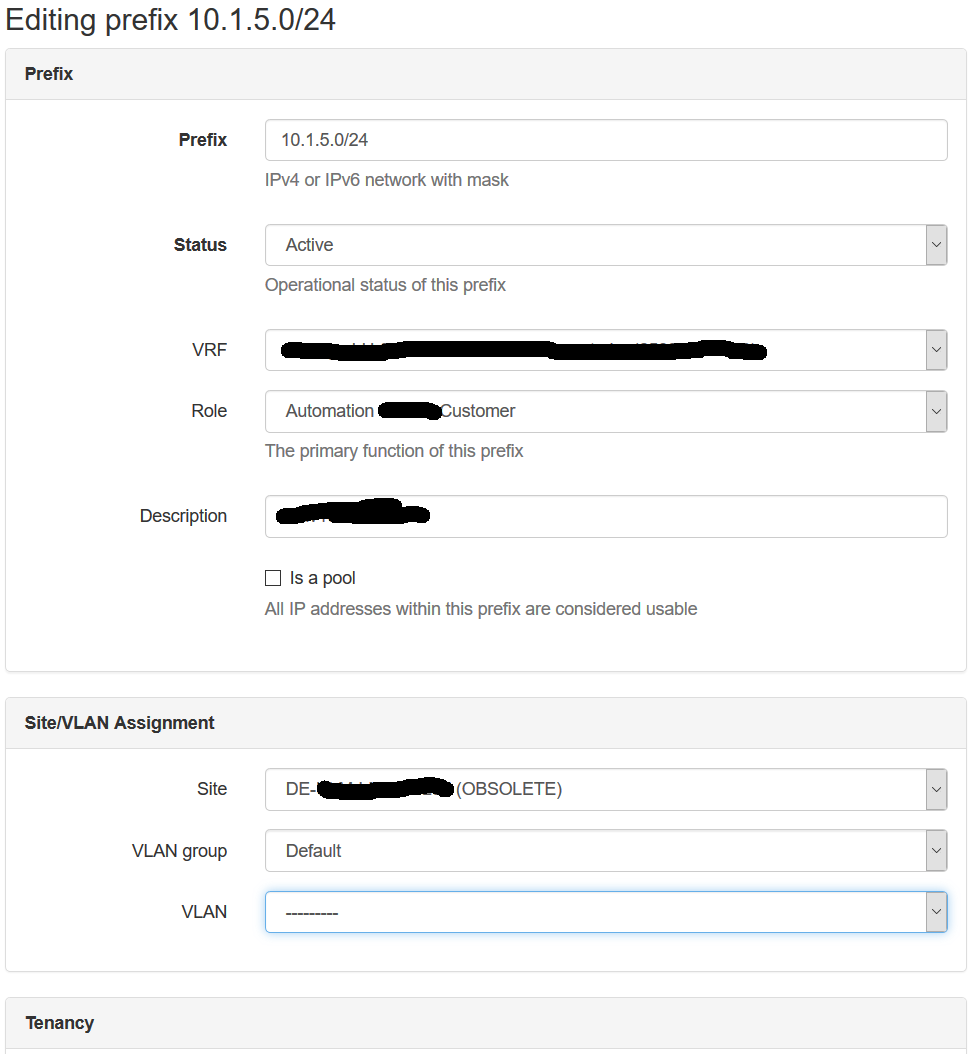Enable the 'Is a pool' checkbox
The height and width of the screenshot is (1054, 974).
(272, 577)
